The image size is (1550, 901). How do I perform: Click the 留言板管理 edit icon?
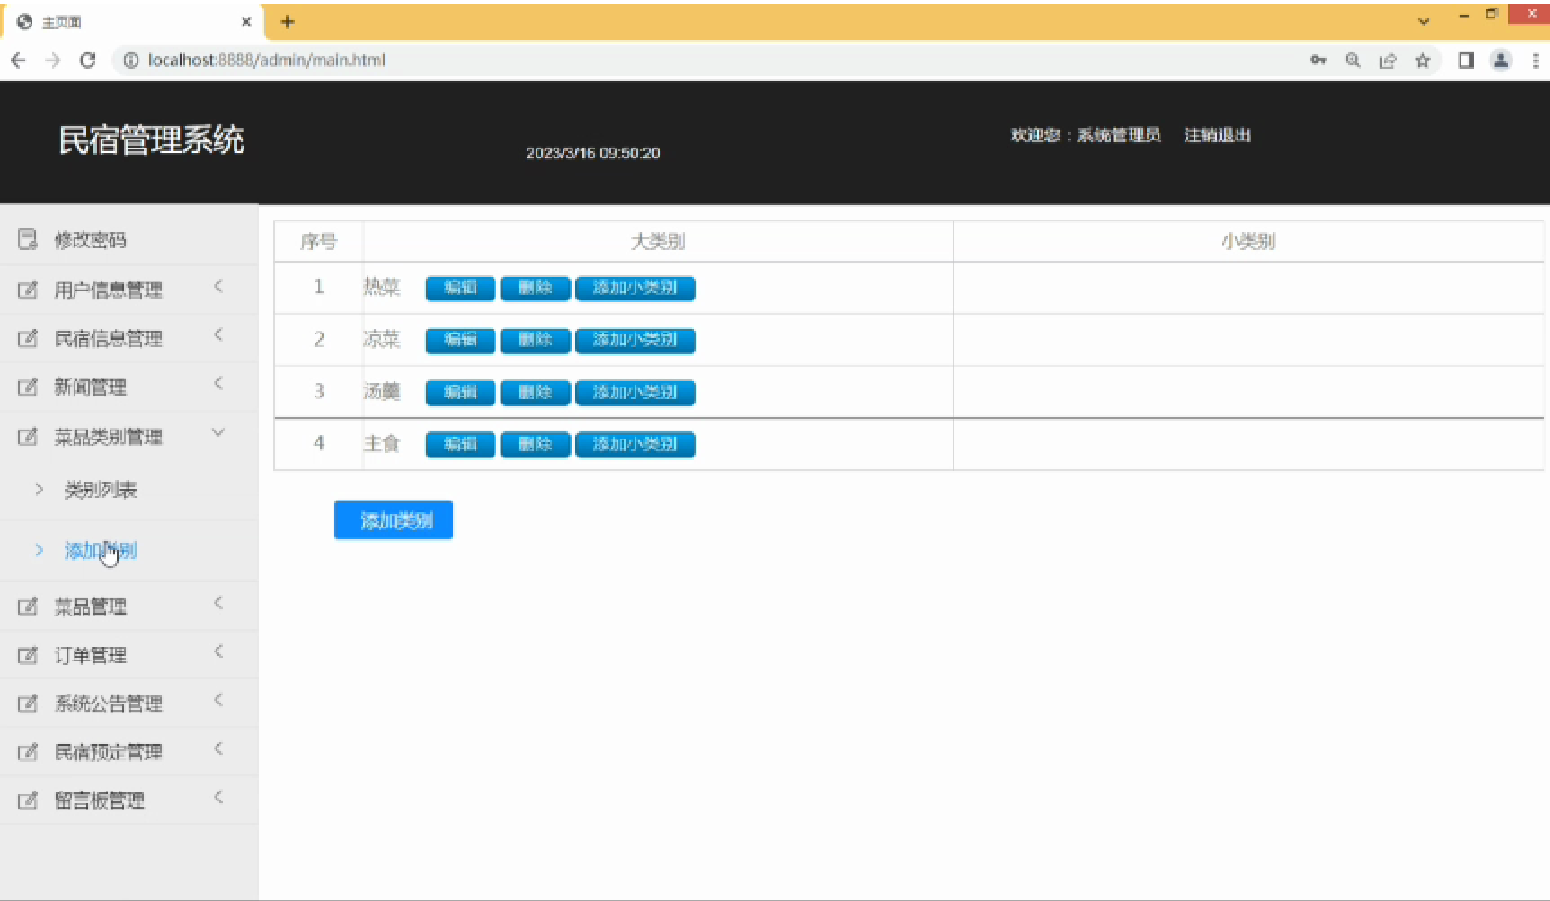28,800
